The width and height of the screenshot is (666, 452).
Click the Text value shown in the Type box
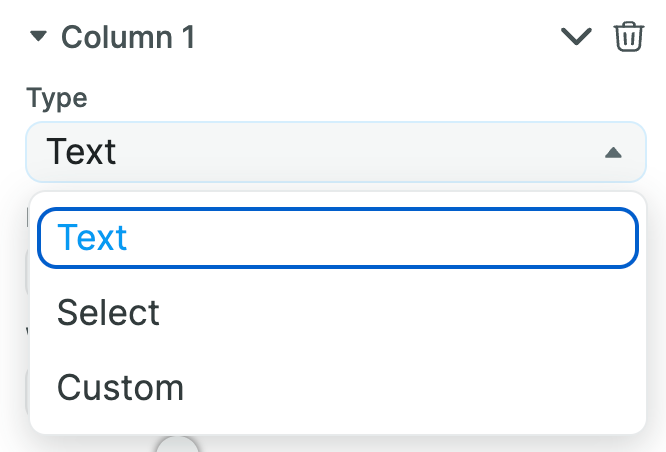click(81, 152)
